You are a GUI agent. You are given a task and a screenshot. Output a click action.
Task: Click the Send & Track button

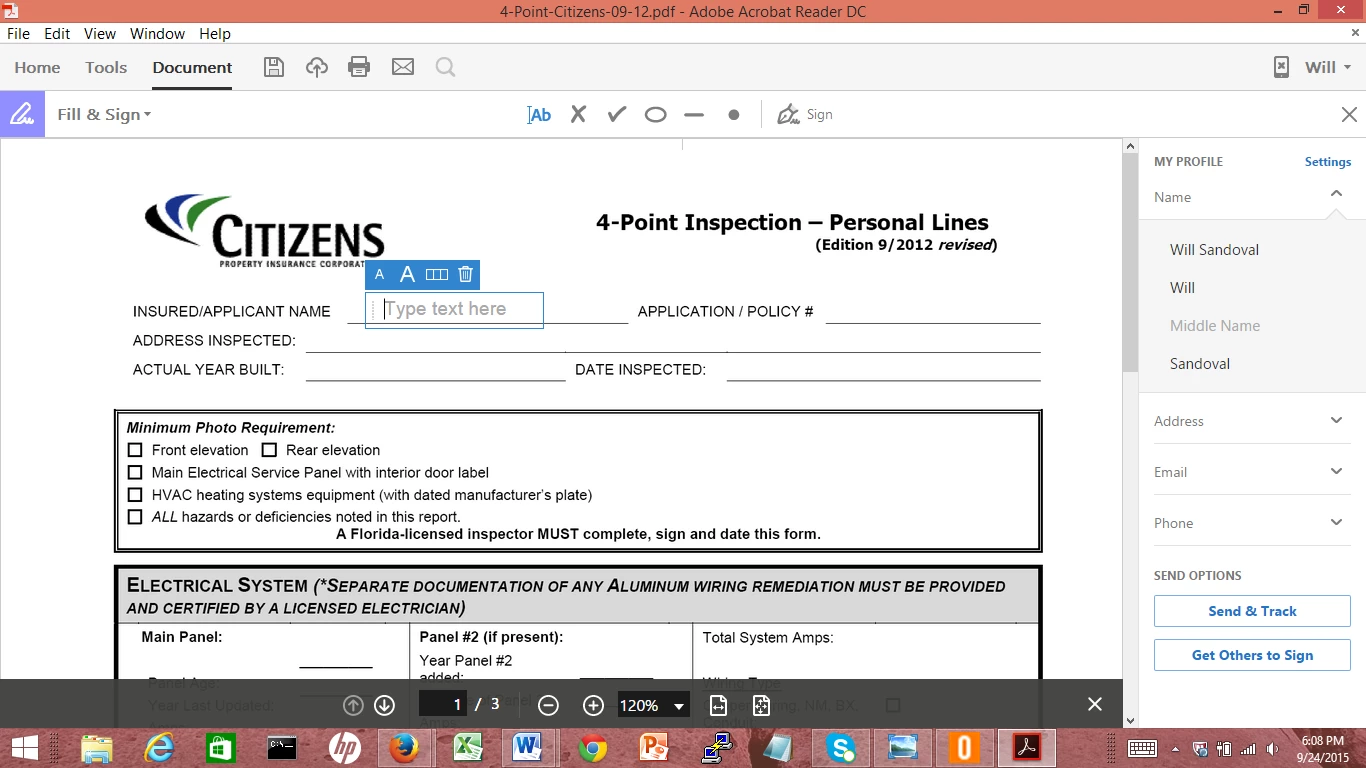point(1252,611)
